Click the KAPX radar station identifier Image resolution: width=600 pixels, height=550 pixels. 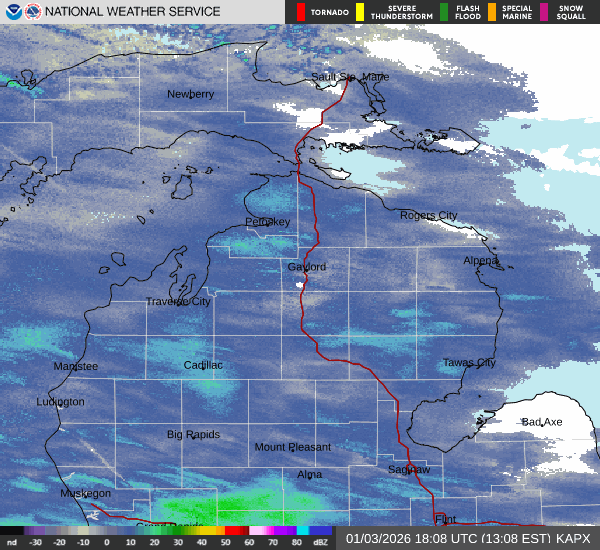pyautogui.click(x=576, y=538)
